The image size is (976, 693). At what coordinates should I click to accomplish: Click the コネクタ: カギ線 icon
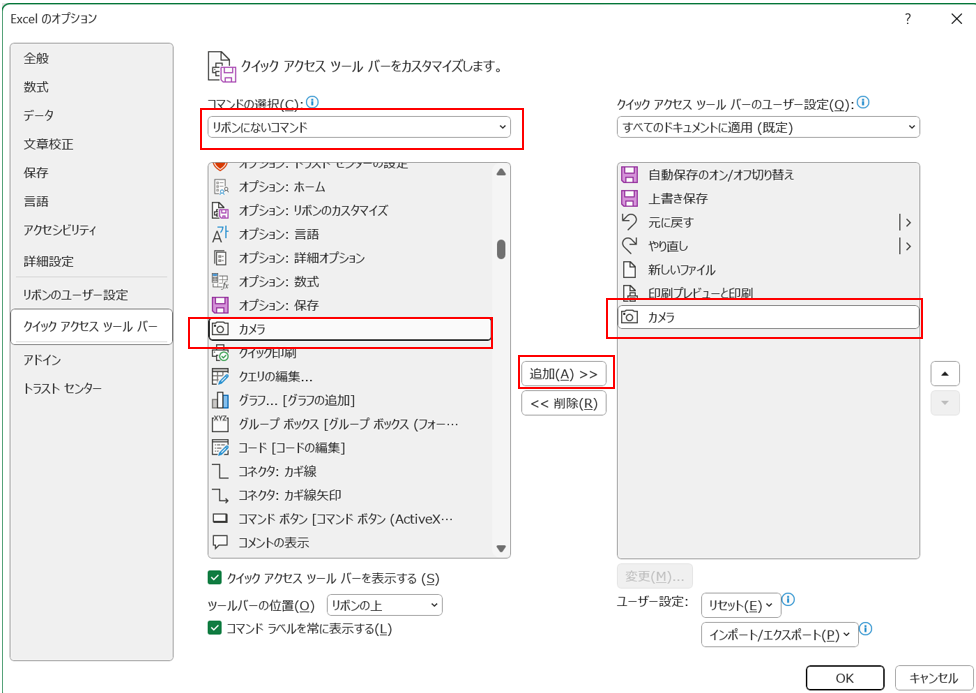click(x=220, y=471)
